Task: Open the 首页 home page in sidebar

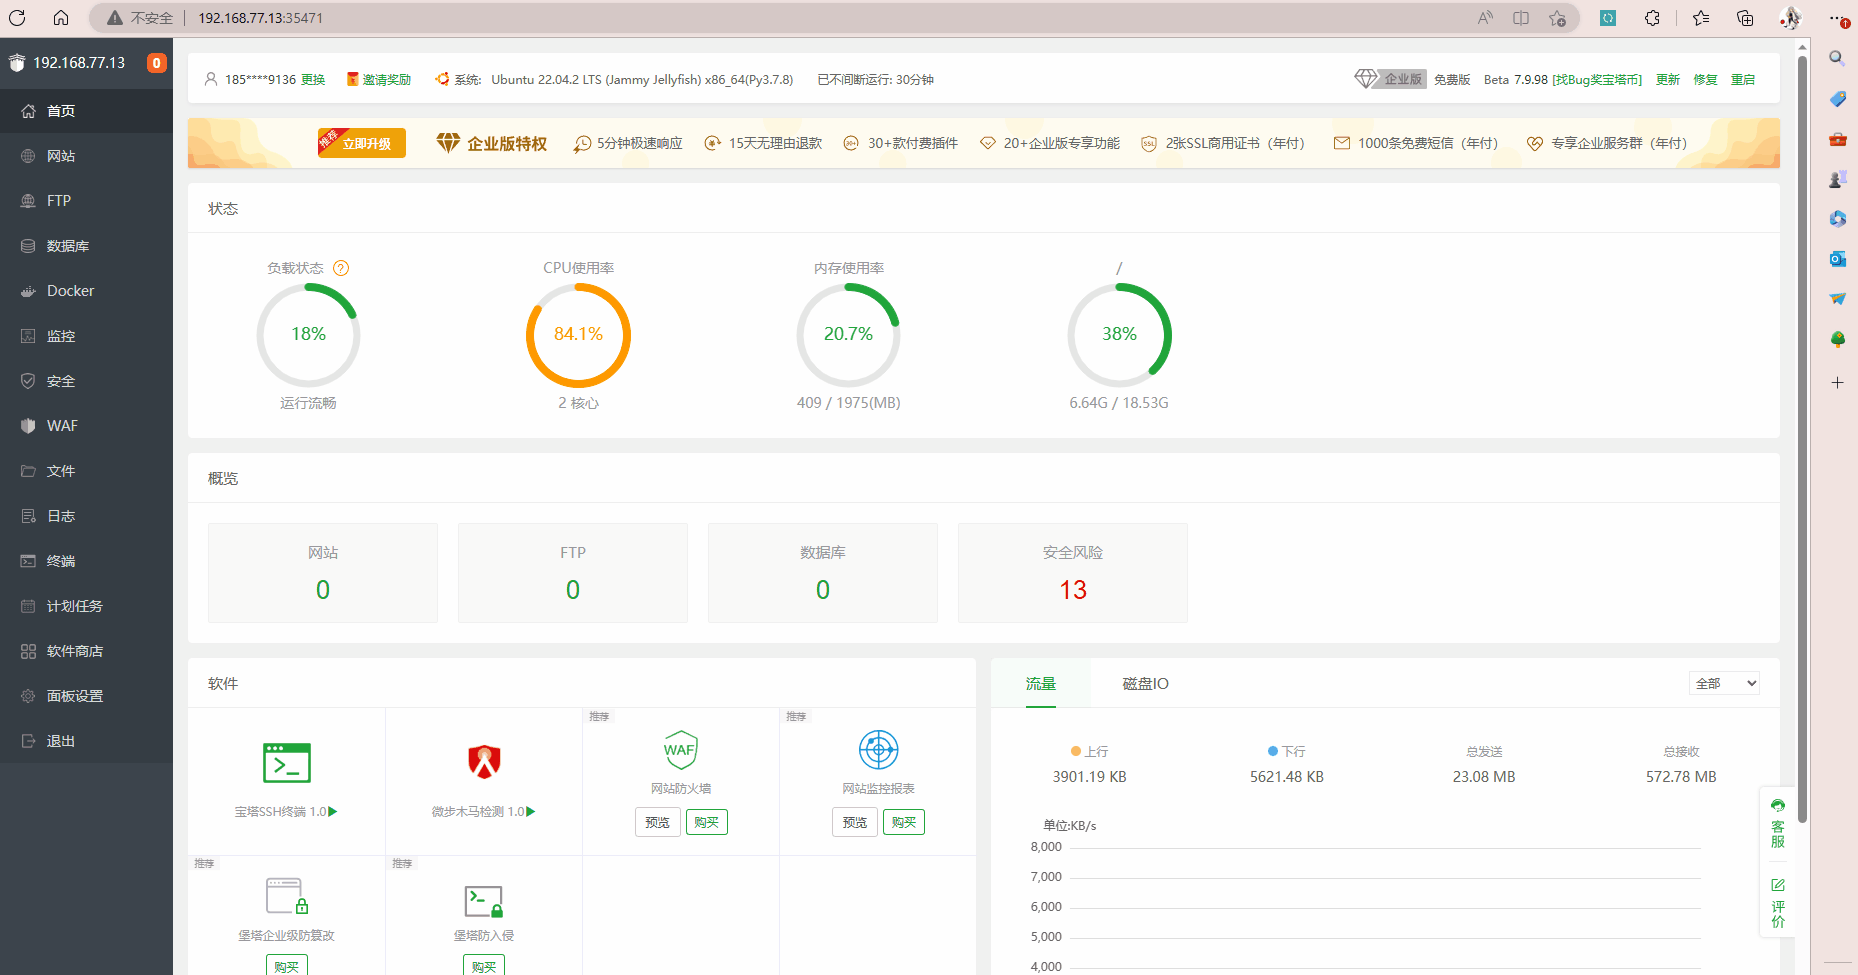Action: point(86,111)
